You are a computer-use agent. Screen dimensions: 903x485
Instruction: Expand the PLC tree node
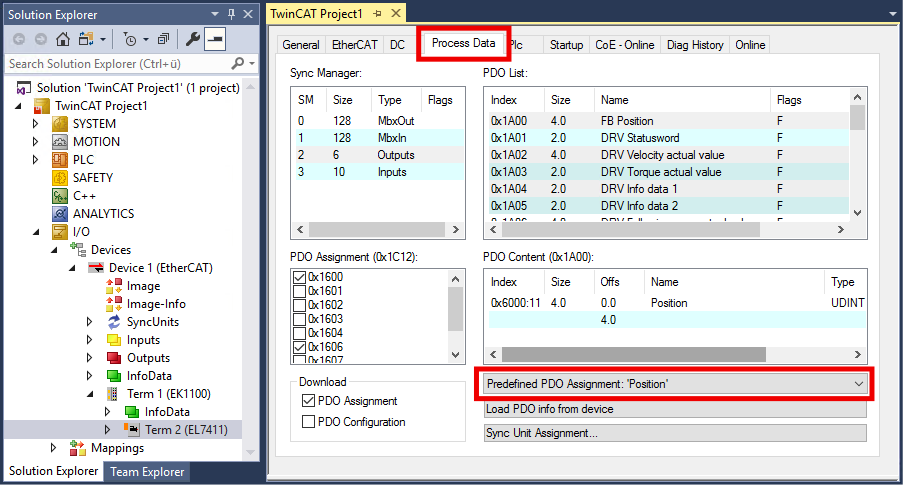click(x=35, y=160)
